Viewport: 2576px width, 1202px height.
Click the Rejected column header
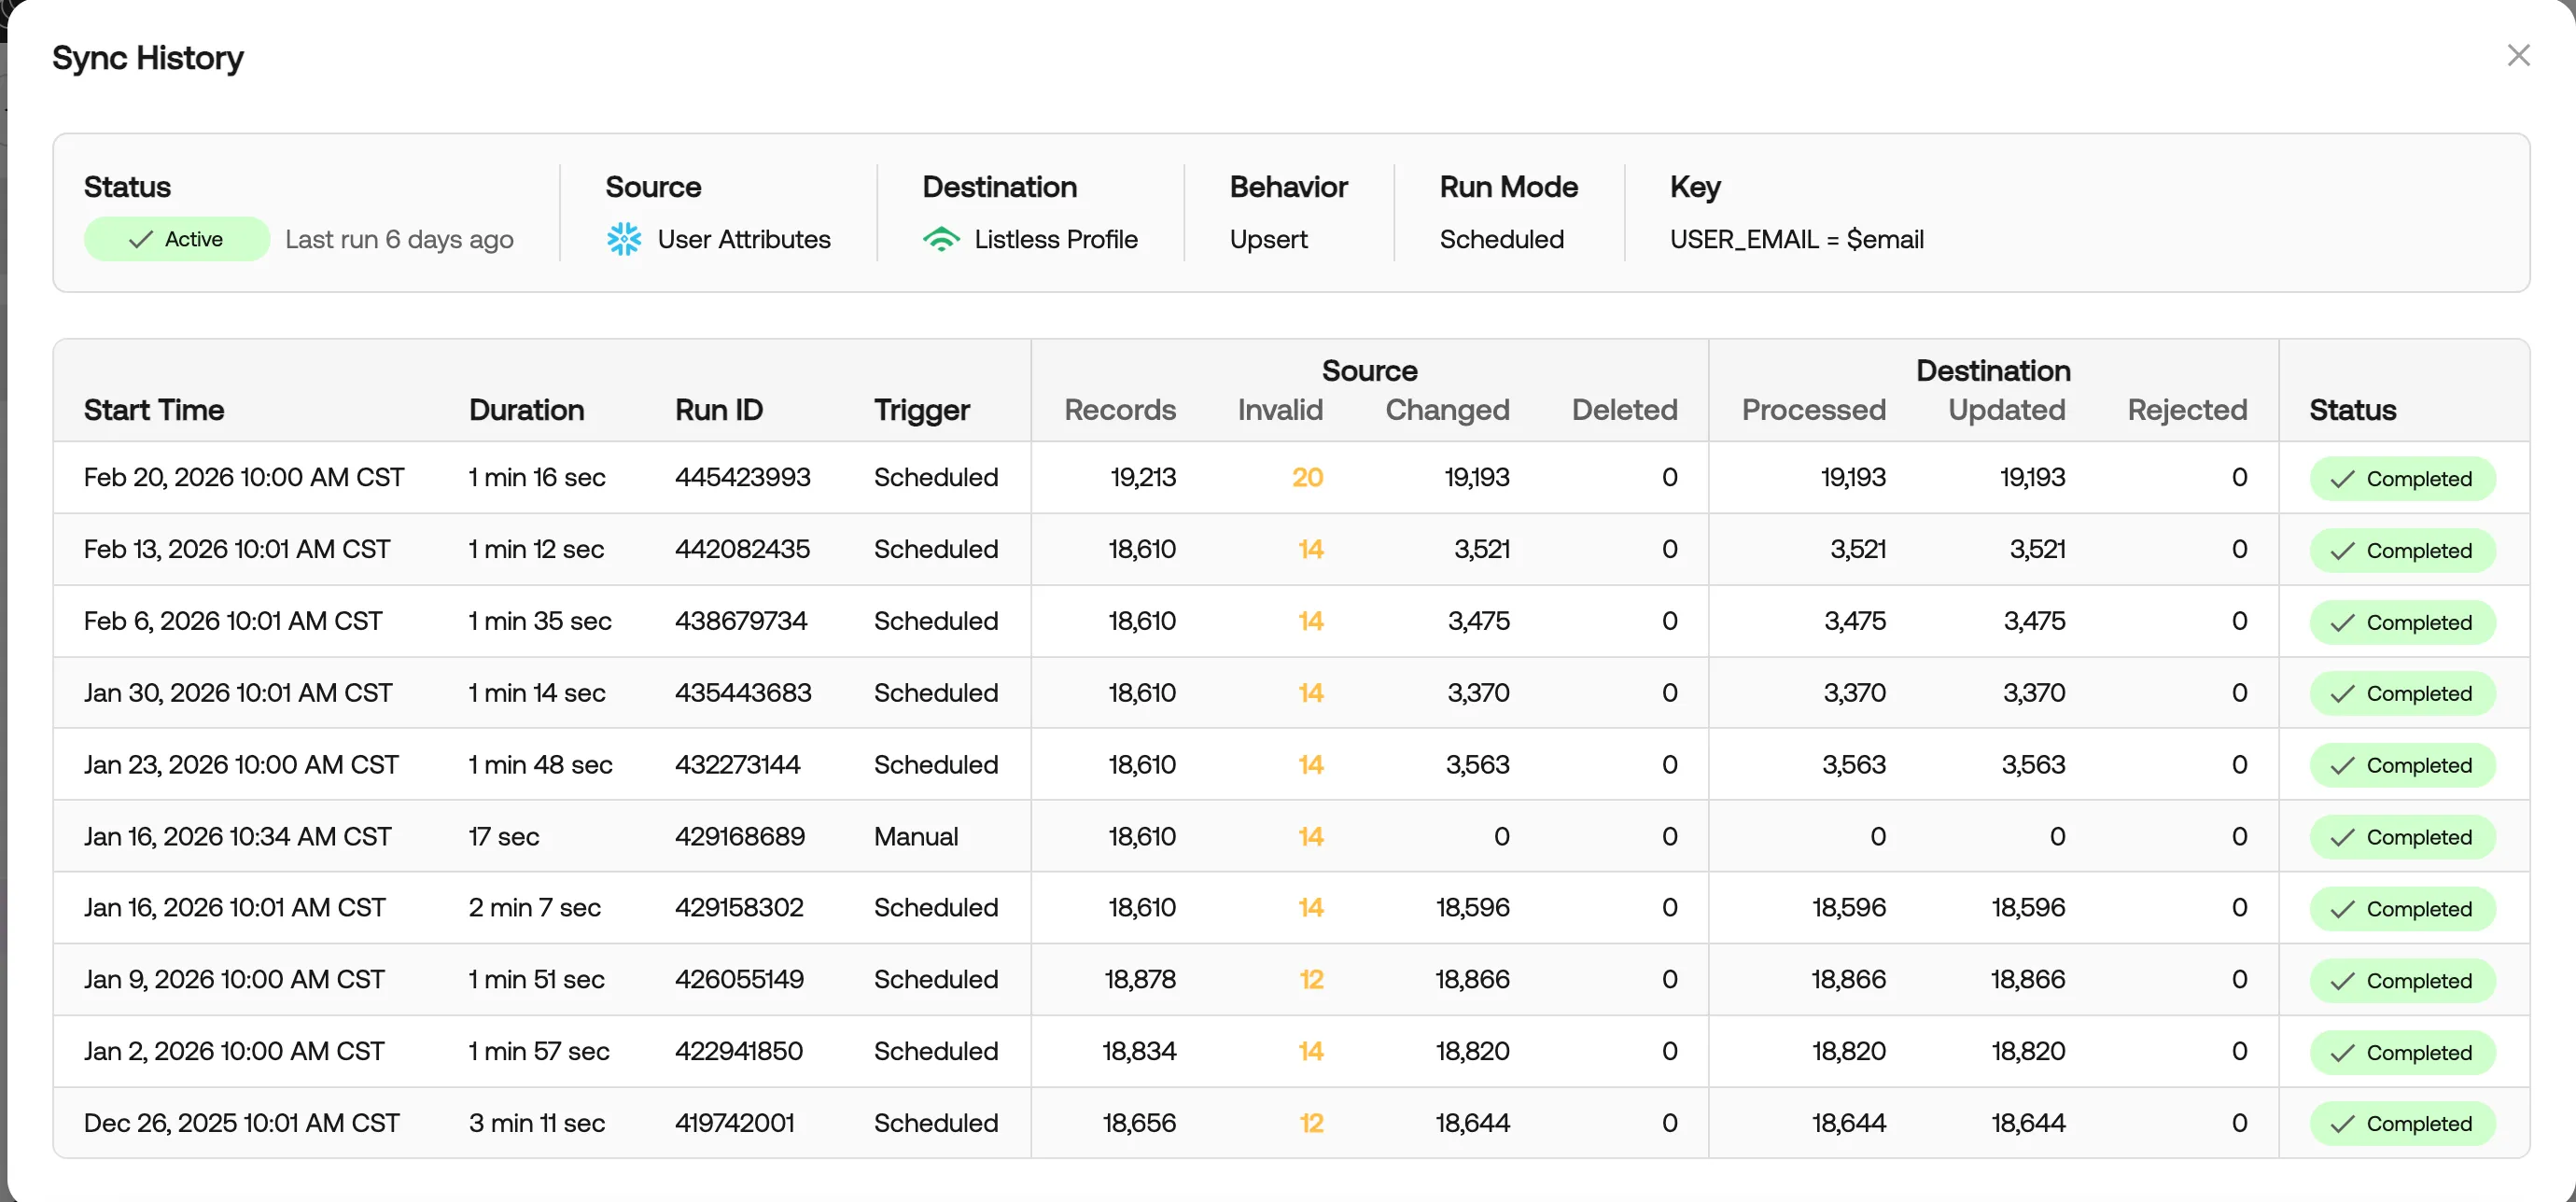2187,410
